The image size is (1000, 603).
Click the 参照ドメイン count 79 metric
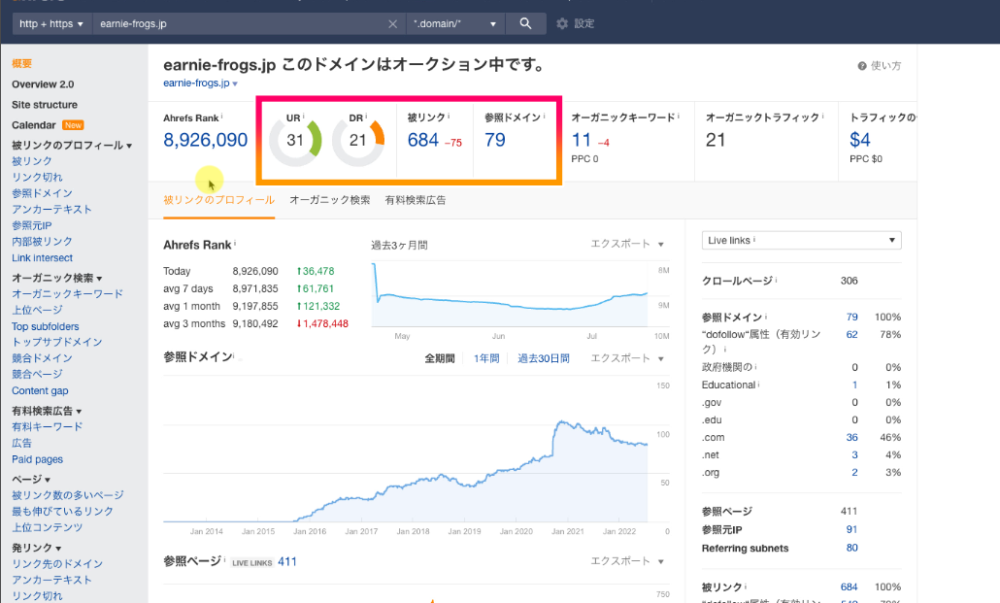[495, 140]
